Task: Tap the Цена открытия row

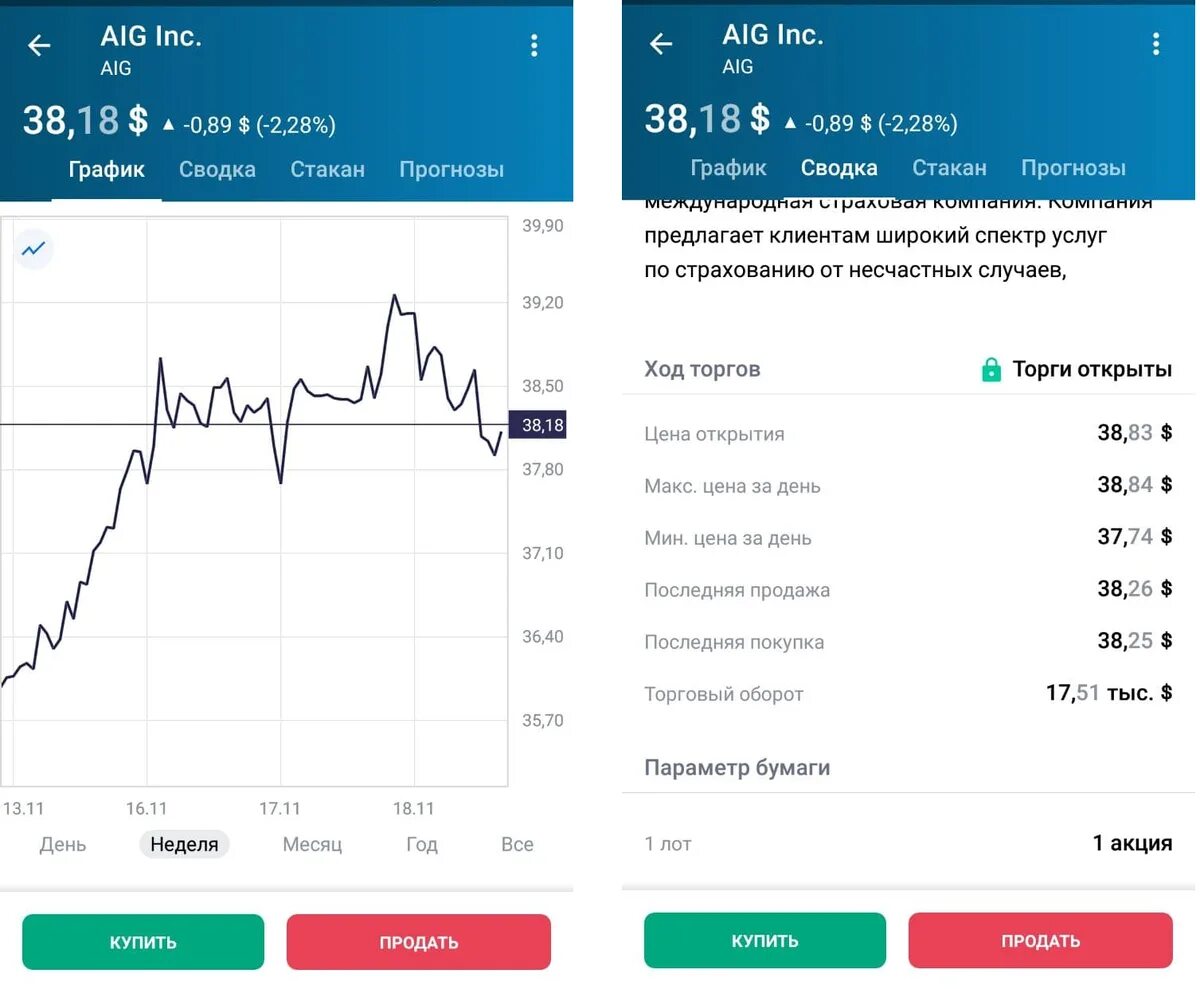Action: [908, 434]
